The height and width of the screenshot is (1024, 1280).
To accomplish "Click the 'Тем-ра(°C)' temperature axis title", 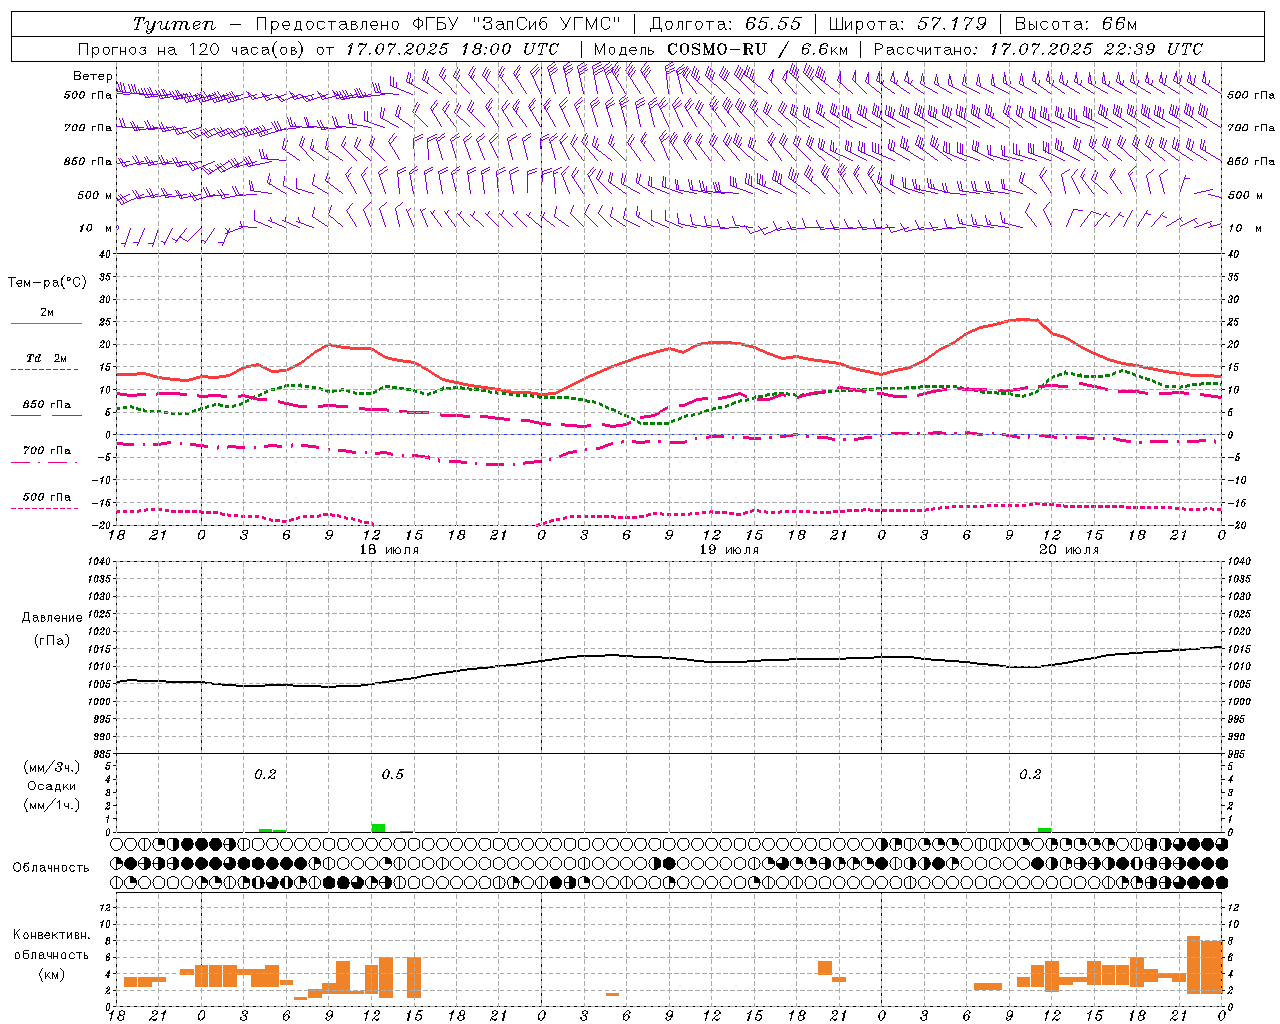I will 47,283.
